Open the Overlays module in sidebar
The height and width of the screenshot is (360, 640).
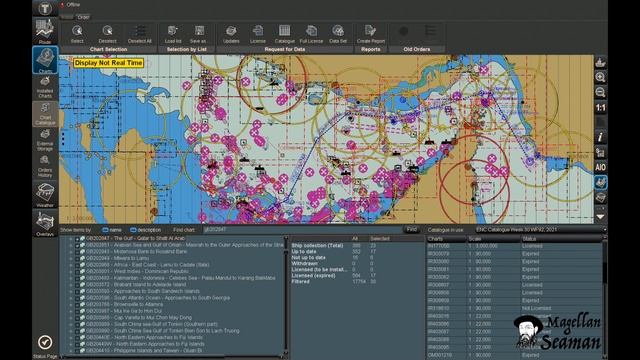point(45,224)
